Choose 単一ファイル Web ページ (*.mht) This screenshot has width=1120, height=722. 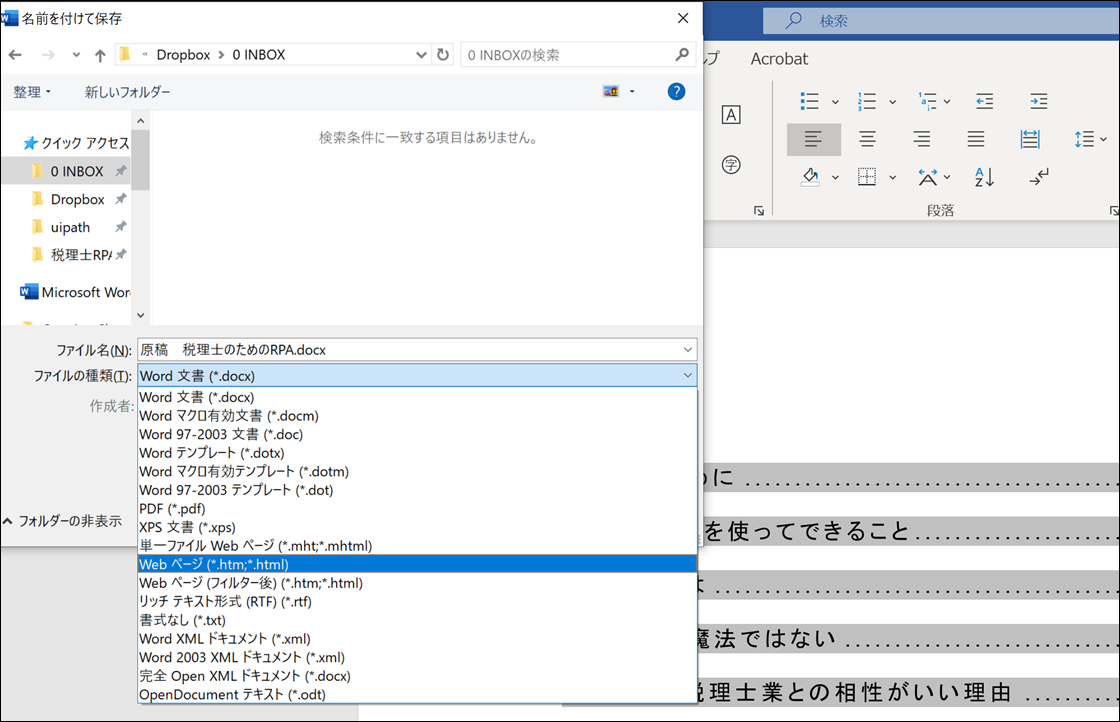(x=417, y=546)
